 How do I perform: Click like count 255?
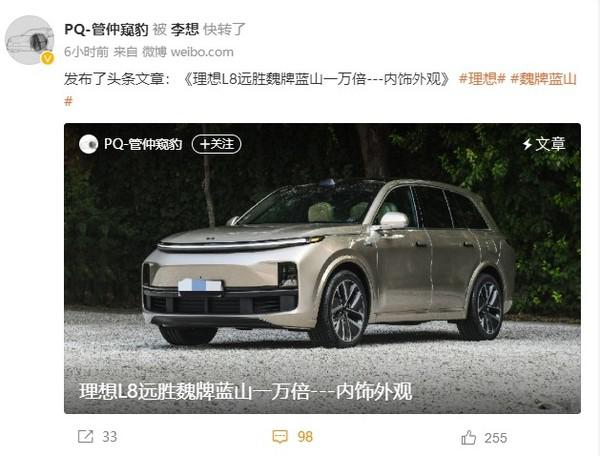(496, 438)
